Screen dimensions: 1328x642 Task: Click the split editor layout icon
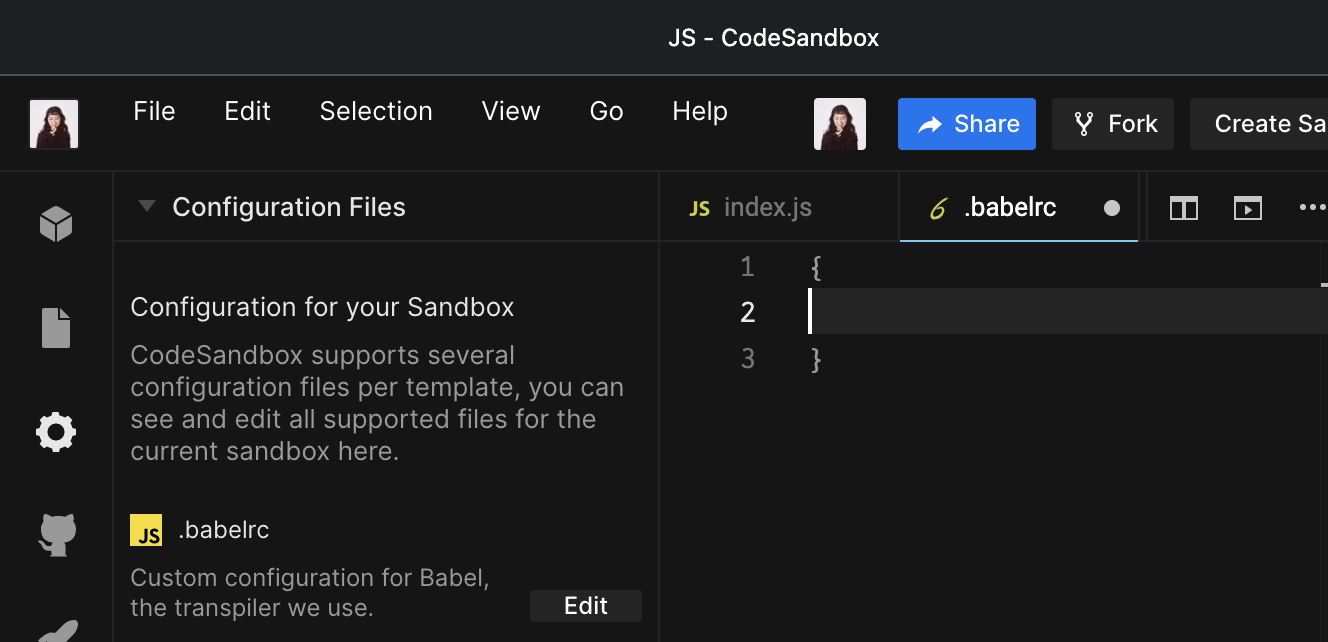click(x=1184, y=208)
